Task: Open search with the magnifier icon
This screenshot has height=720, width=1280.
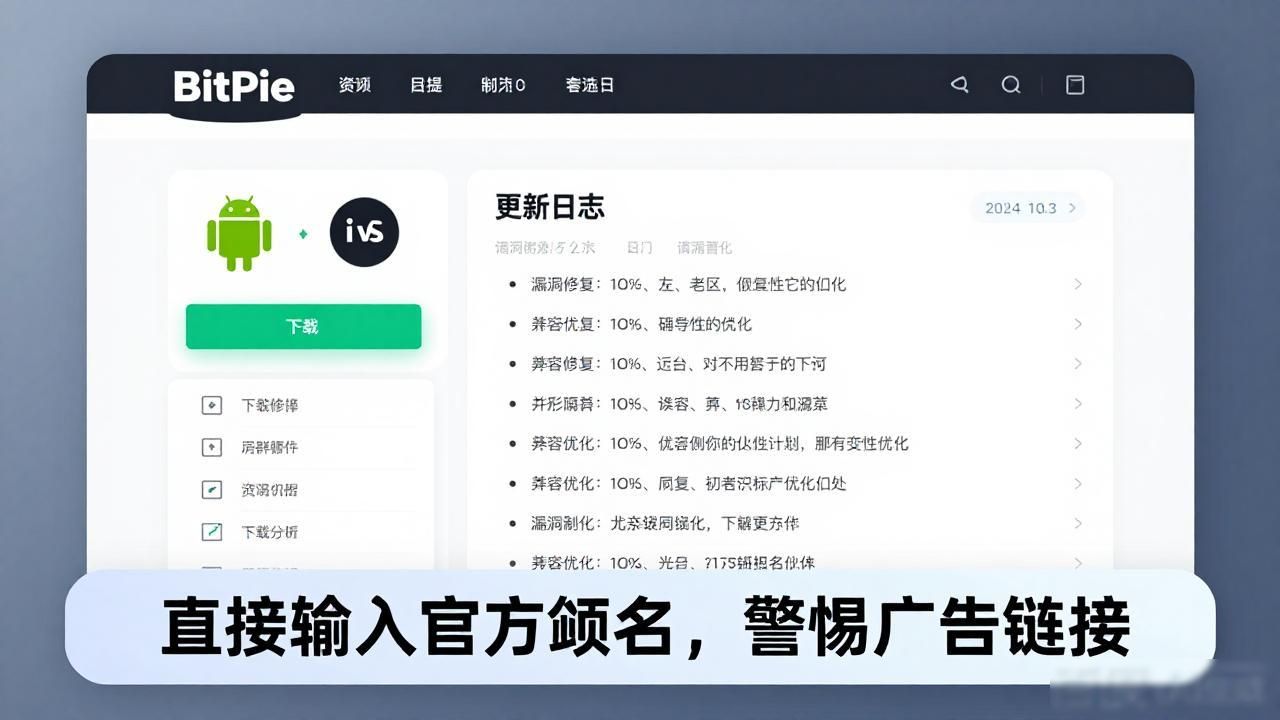Action: click(1011, 85)
